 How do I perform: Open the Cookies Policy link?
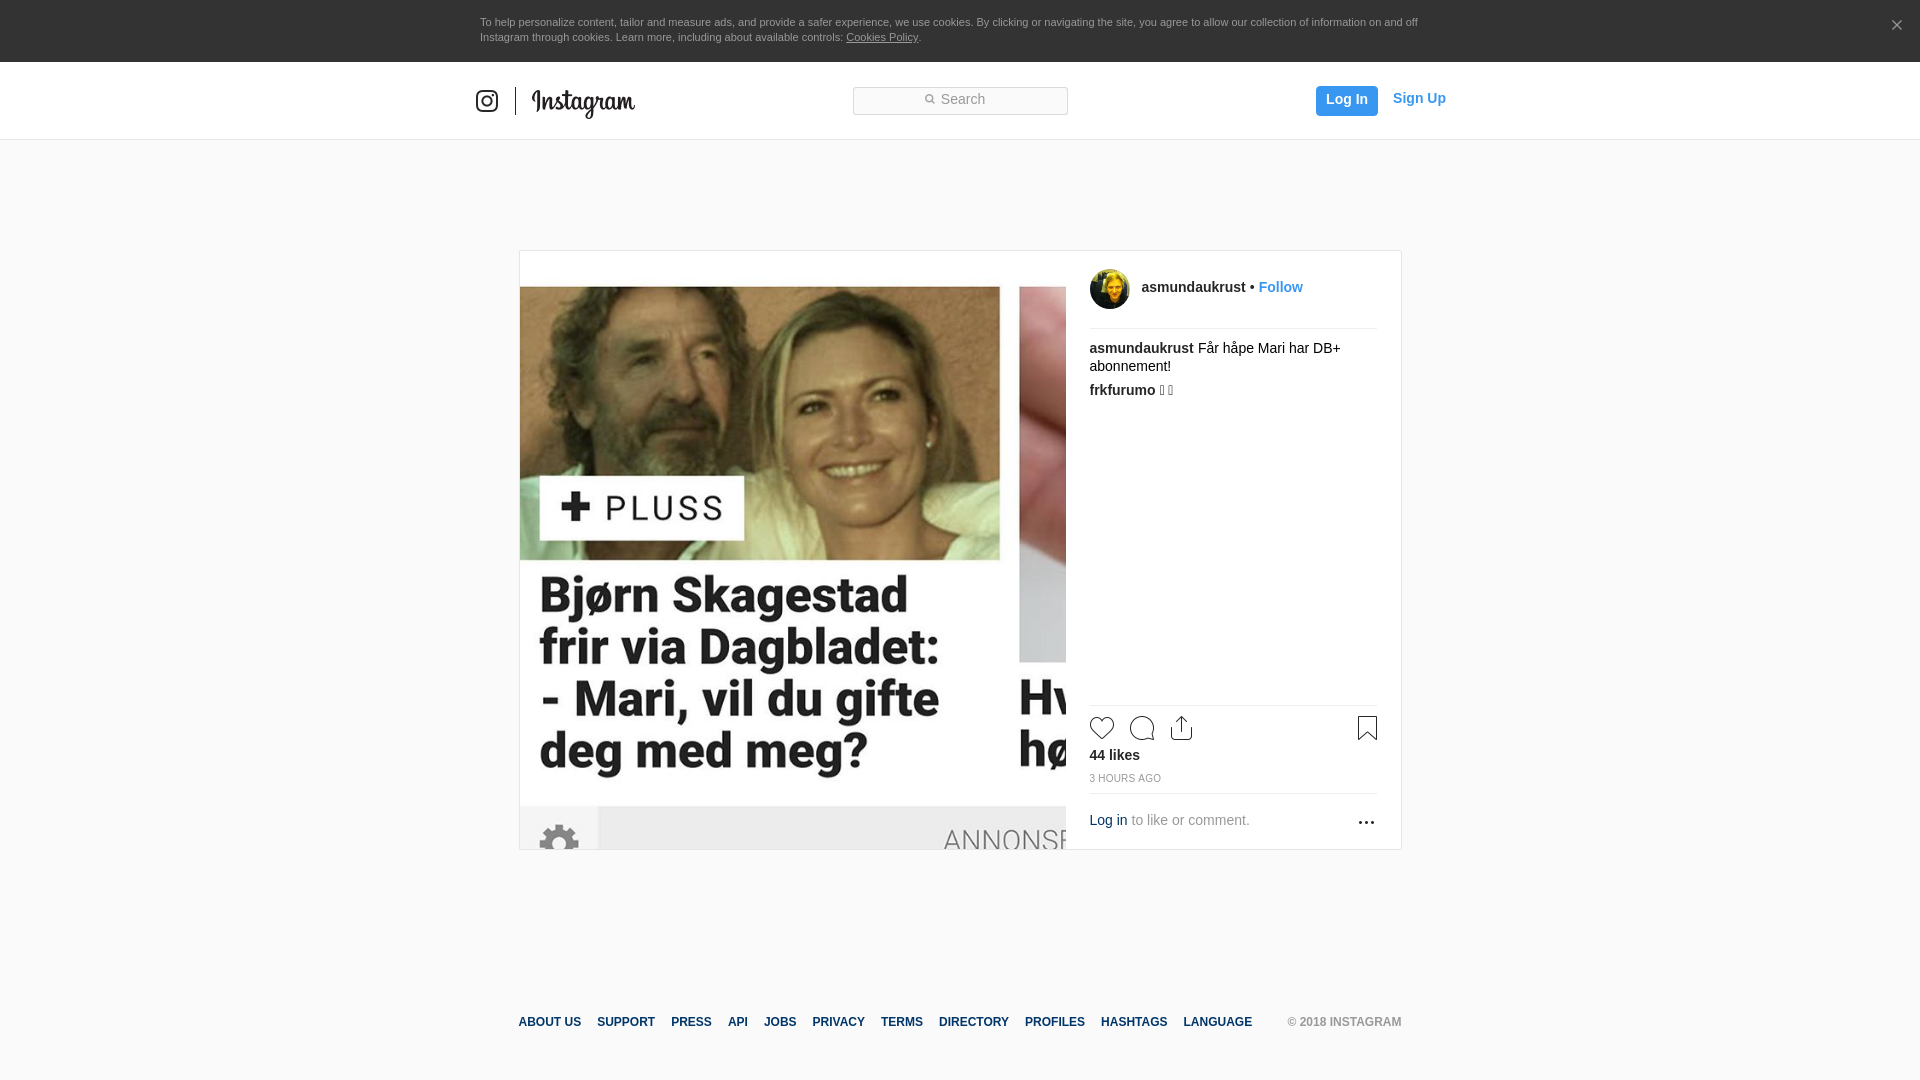pos(882,37)
